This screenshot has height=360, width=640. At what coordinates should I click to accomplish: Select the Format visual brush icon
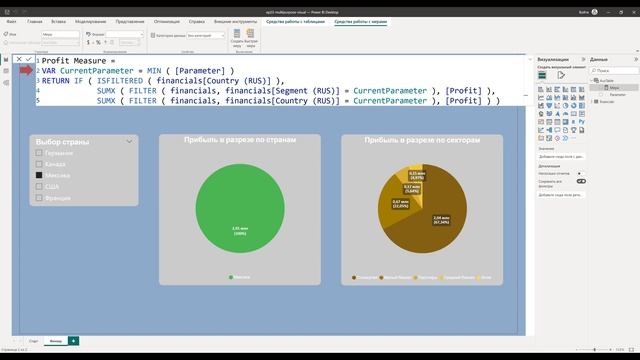(x=561, y=75)
